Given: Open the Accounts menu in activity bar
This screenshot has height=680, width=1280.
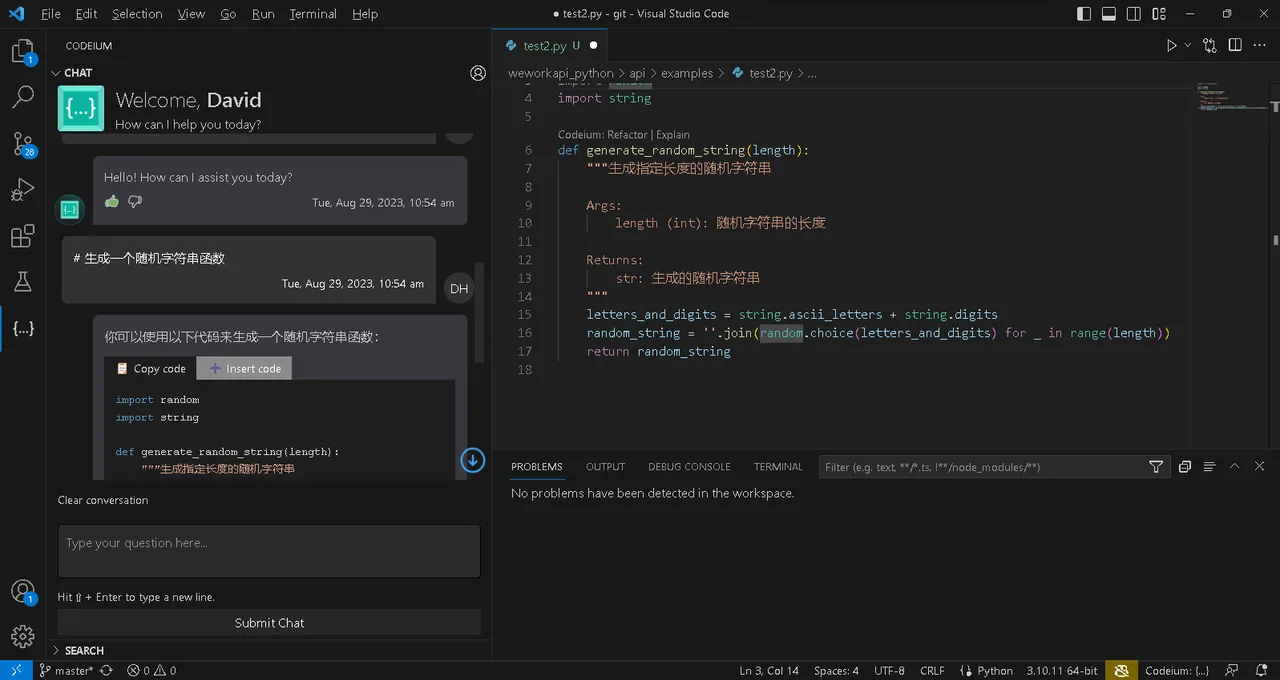Looking at the screenshot, I should coord(22,591).
